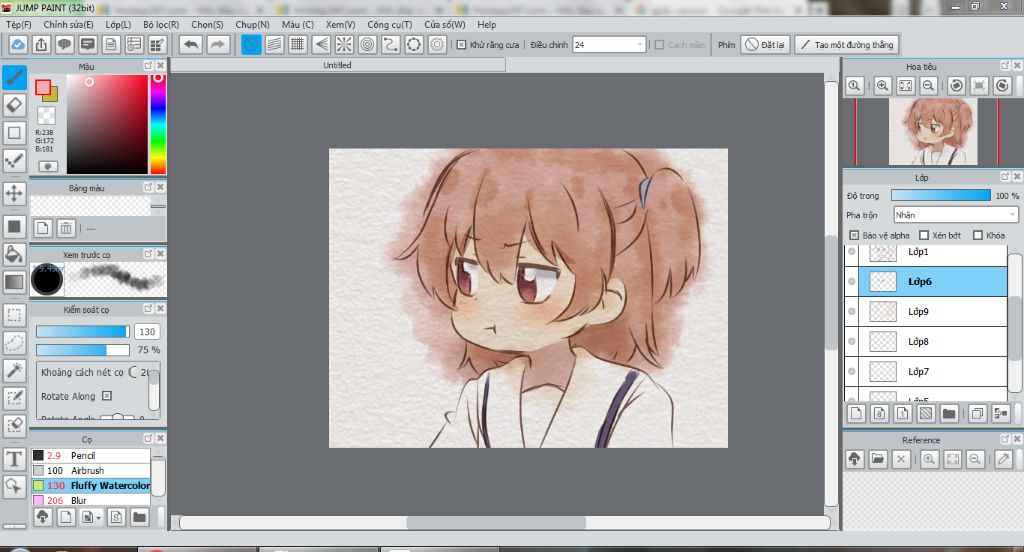Choose the Move tool
The height and width of the screenshot is (552, 1024).
point(14,193)
